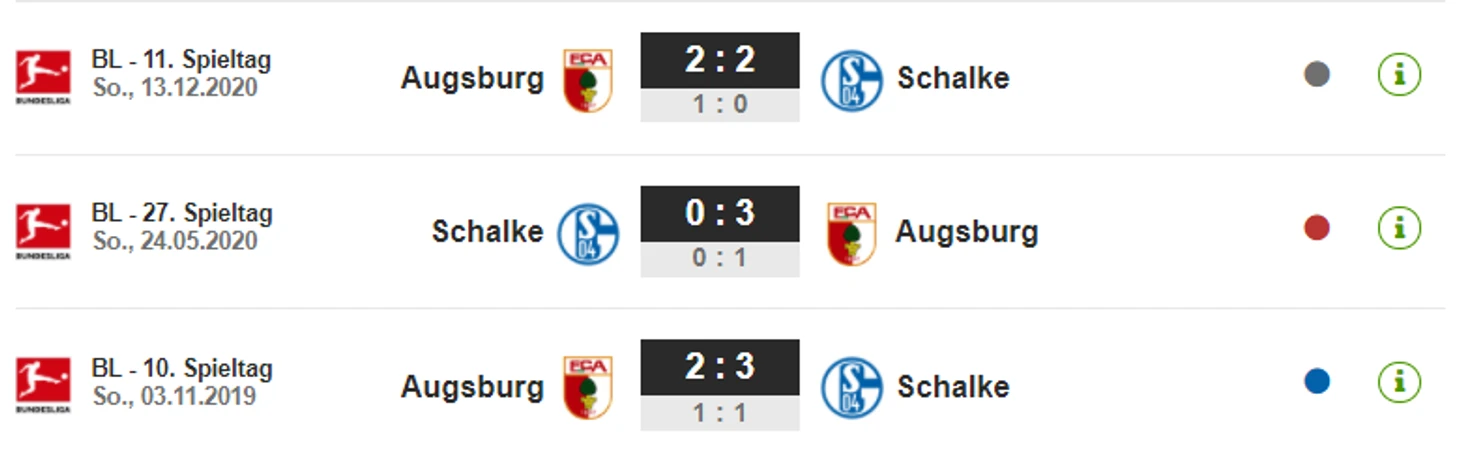Click Schalke crest in the 13.12.2020 match
Viewport: 1460px width, 459px height.
point(851,80)
